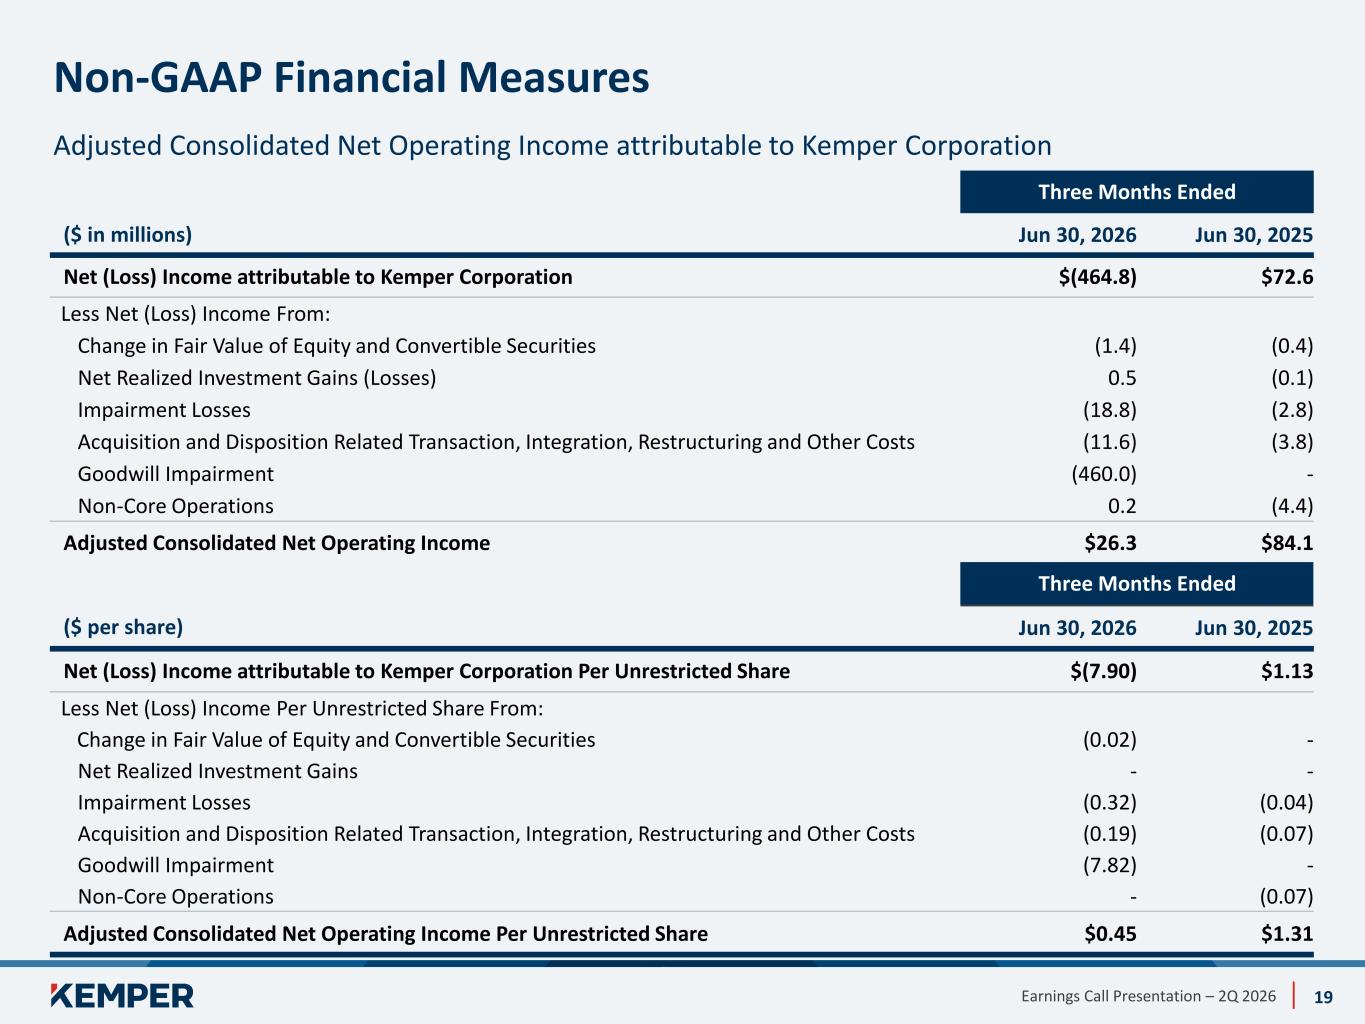Click the '(0.02)' per-share fair value amount
Viewport: 1365px width, 1024px height.
point(1110,740)
